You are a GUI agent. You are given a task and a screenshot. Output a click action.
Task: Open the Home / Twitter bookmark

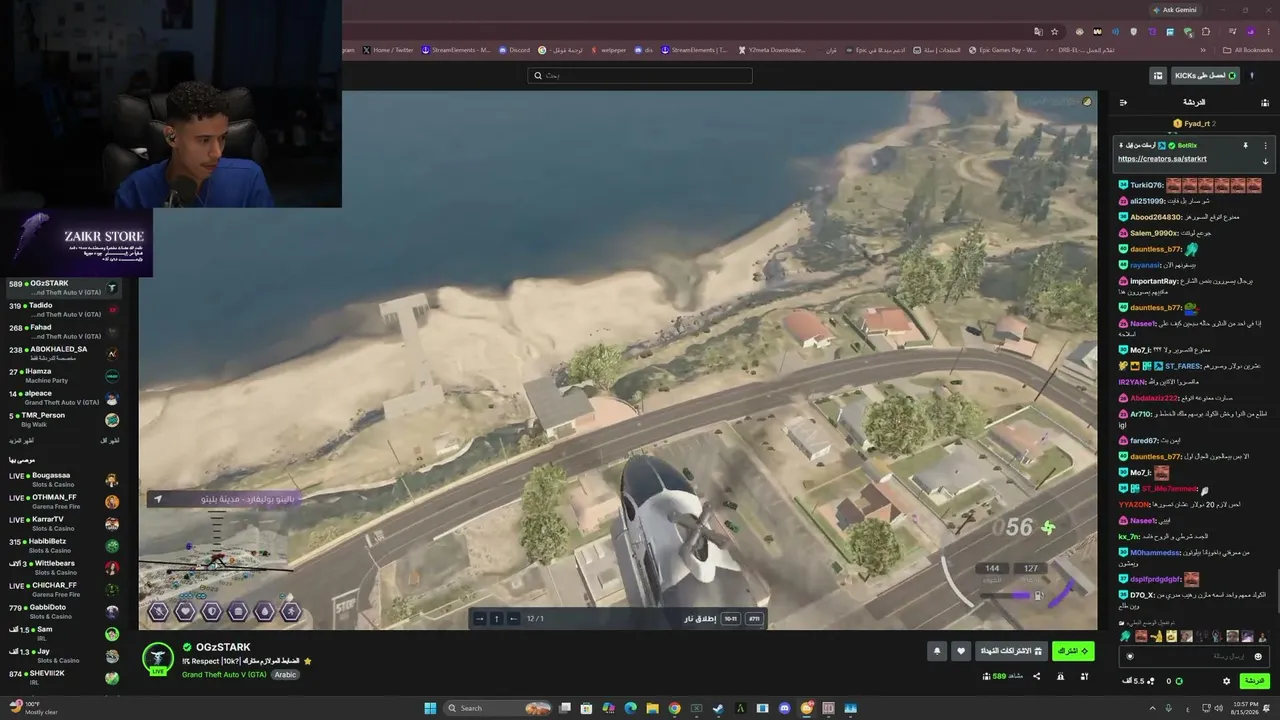click(x=388, y=50)
